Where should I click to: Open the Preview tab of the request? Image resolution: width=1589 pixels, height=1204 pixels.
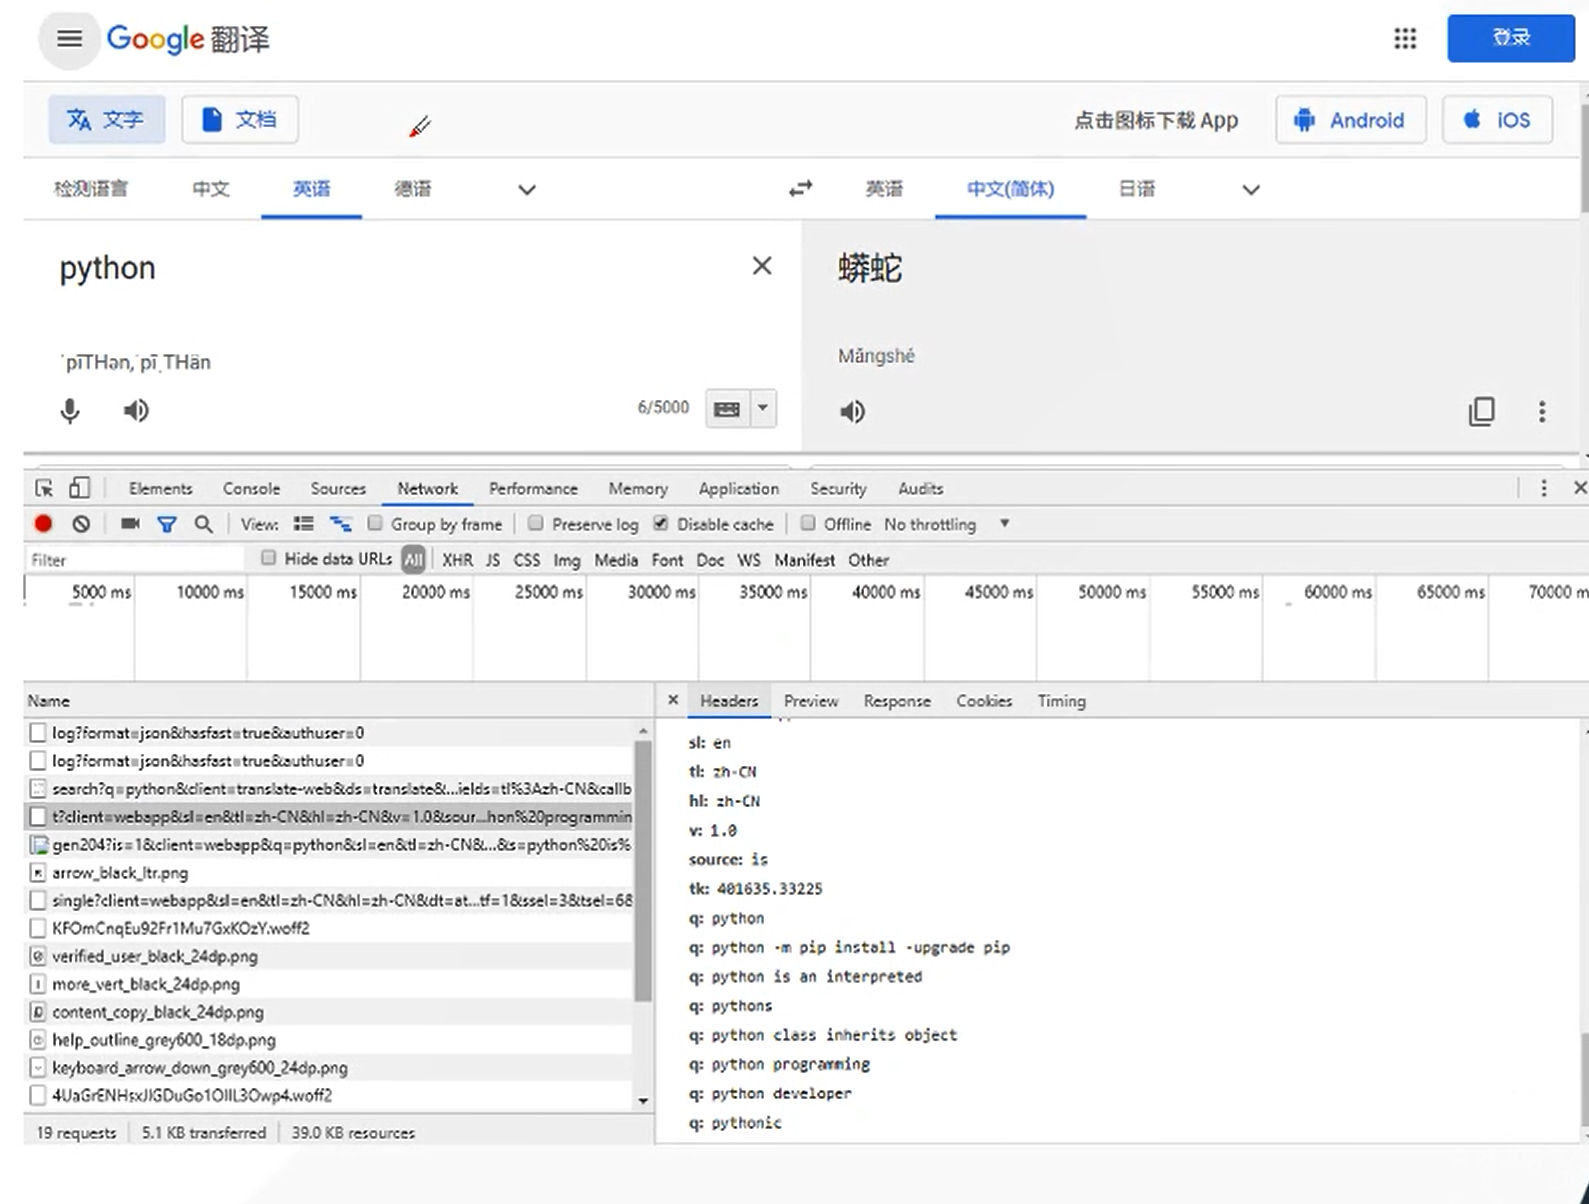click(811, 701)
